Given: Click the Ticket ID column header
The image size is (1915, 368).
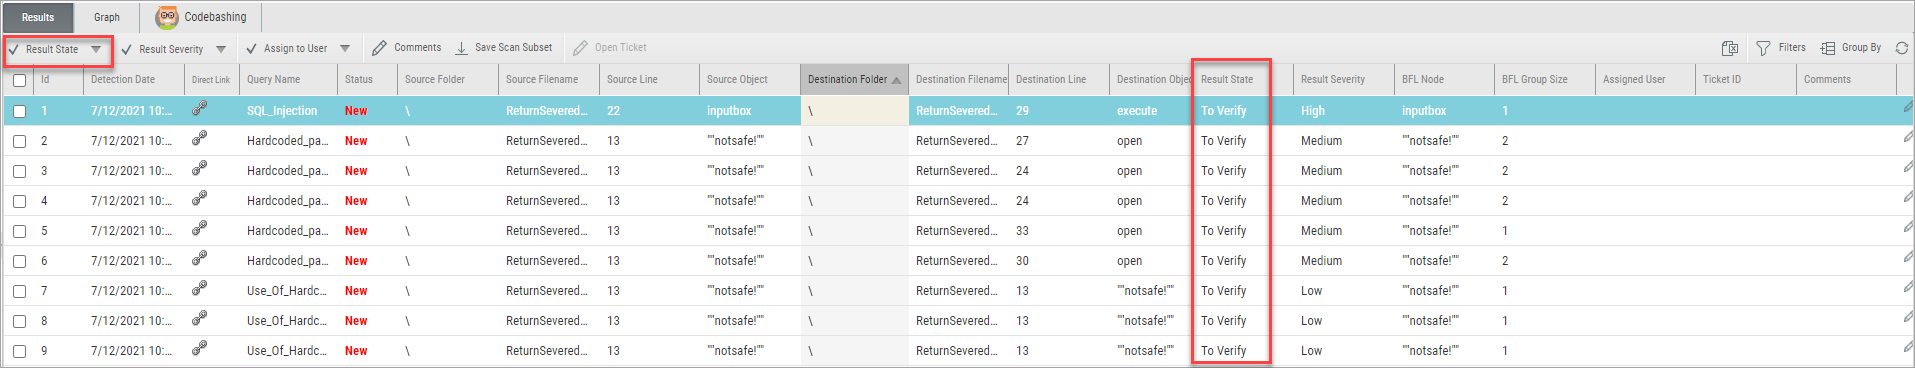Looking at the screenshot, I should point(1746,79).
